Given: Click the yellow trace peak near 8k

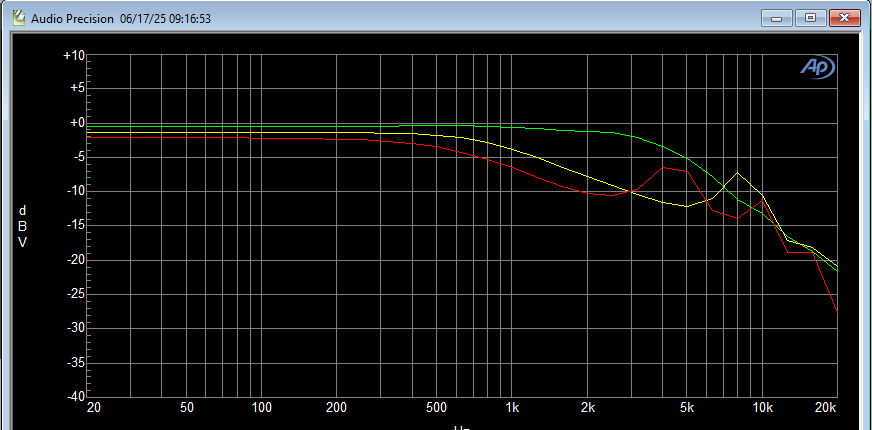Looking at the screenshot, I should (737, 172).
